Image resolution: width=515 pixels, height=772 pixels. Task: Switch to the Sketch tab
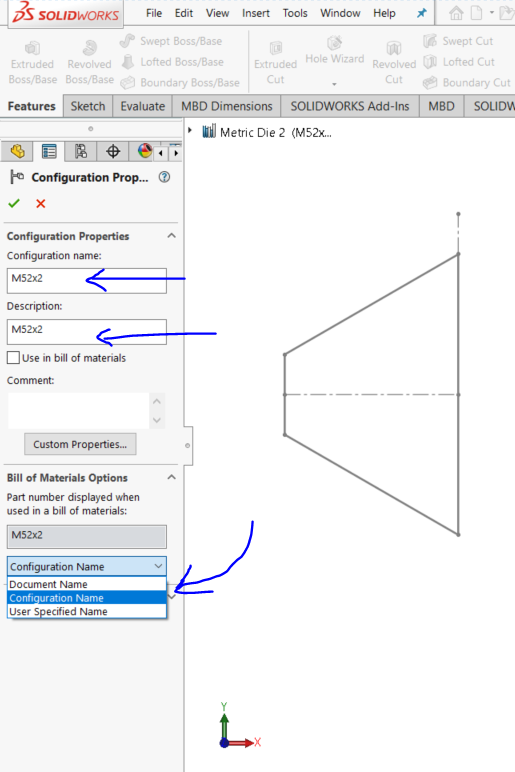pos(88,106)
